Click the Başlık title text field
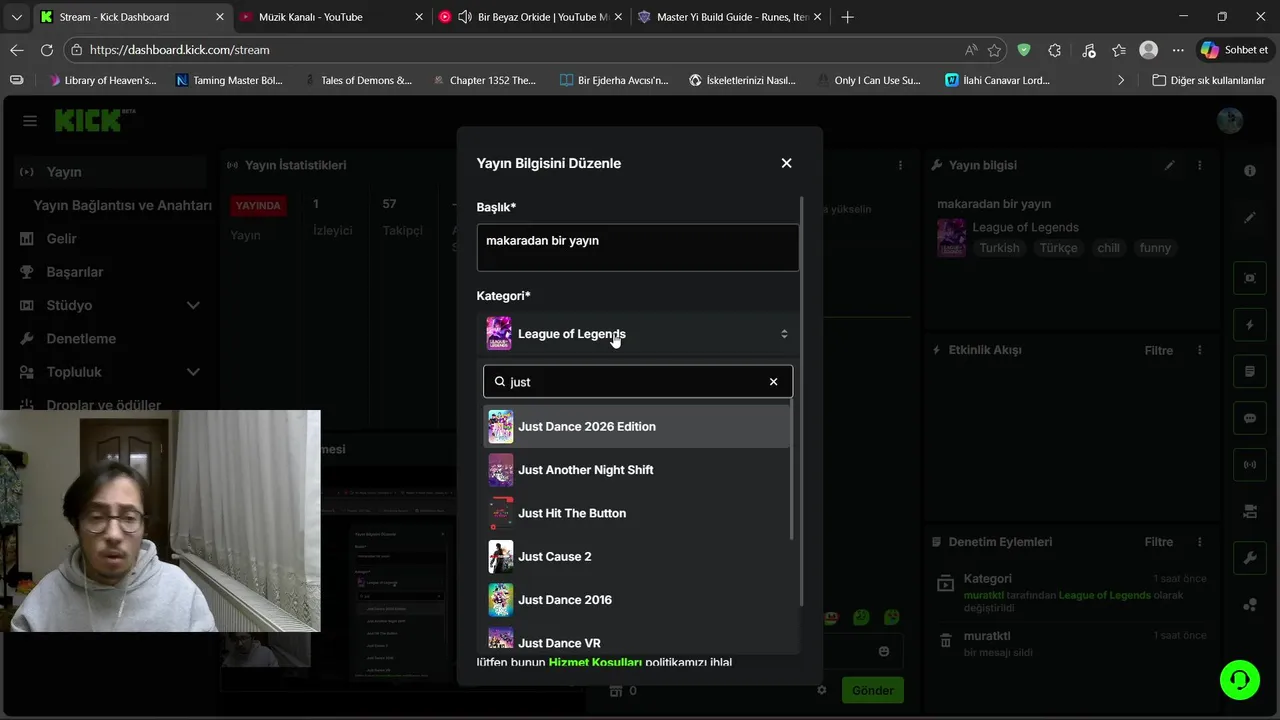 [x=638, y=247]
